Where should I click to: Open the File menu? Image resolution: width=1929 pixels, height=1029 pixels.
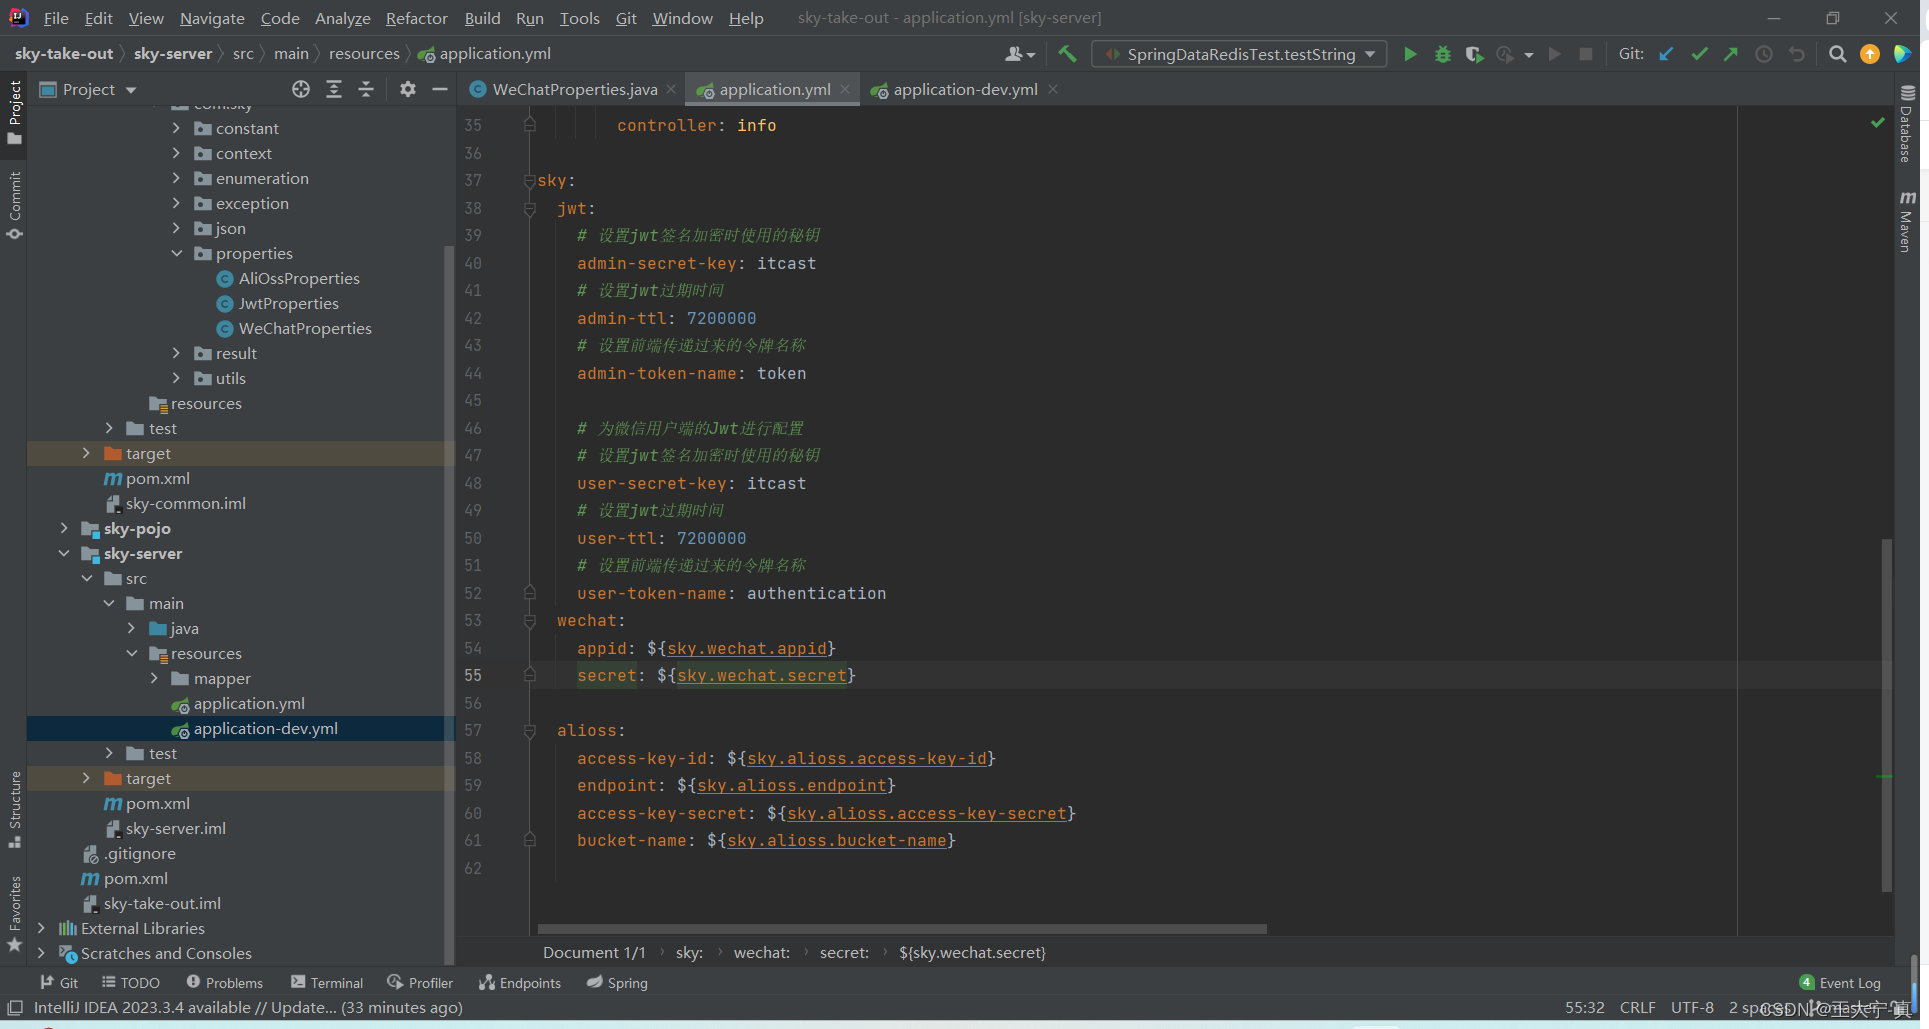tap(56, 18)
